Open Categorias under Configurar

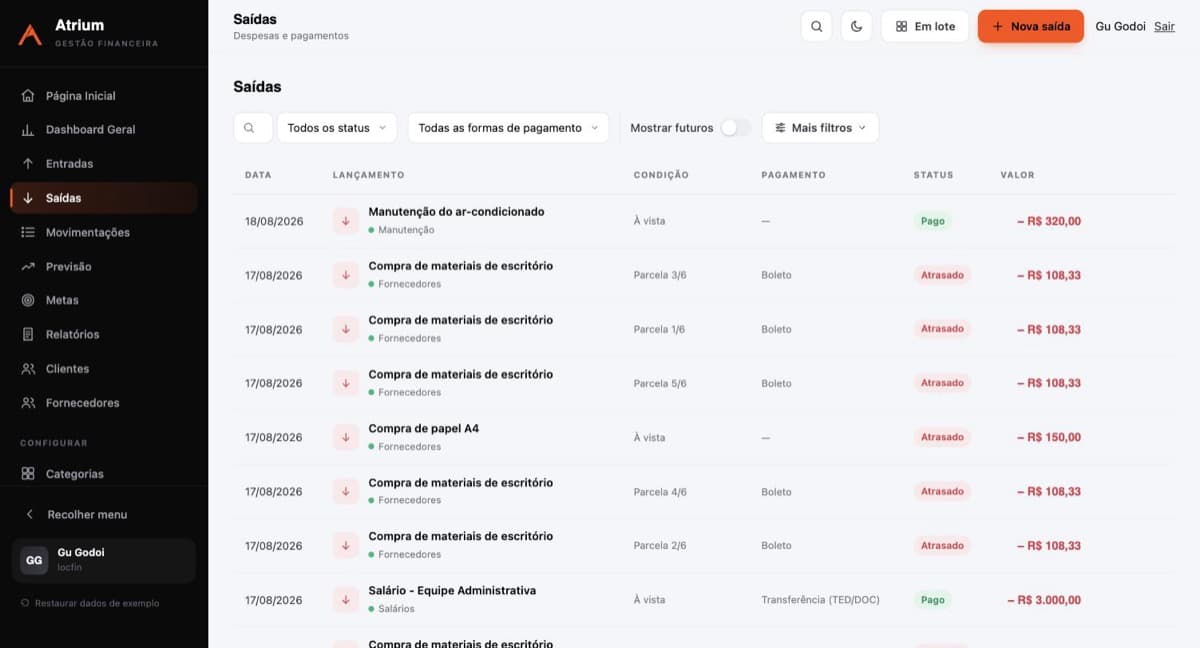pyautogui.click(x=104, y=474)
